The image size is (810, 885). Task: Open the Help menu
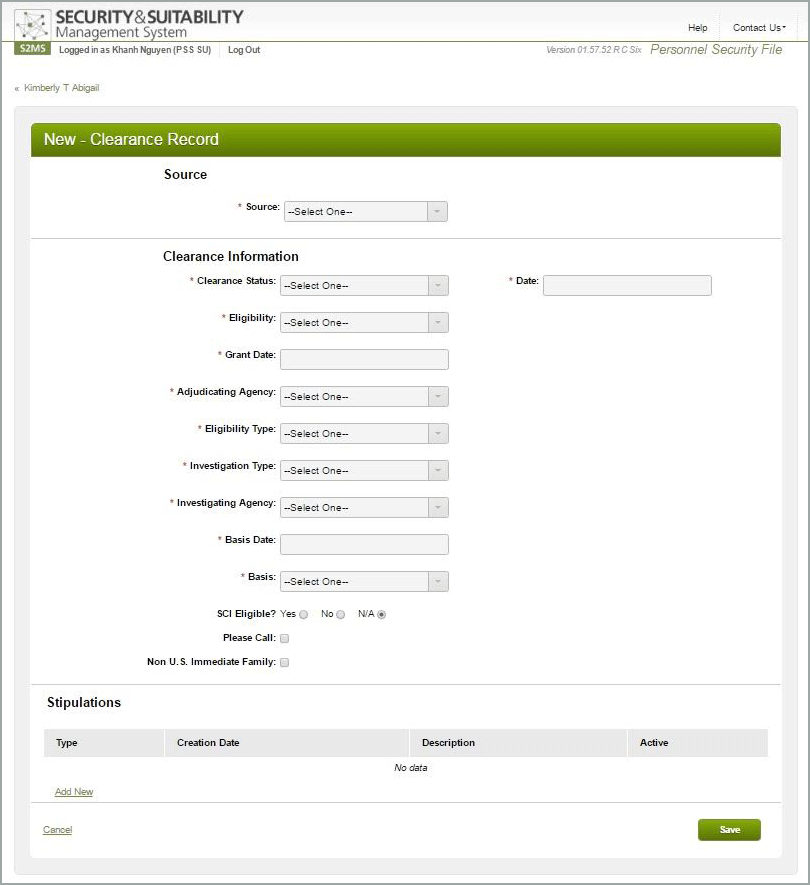(697, 28)
